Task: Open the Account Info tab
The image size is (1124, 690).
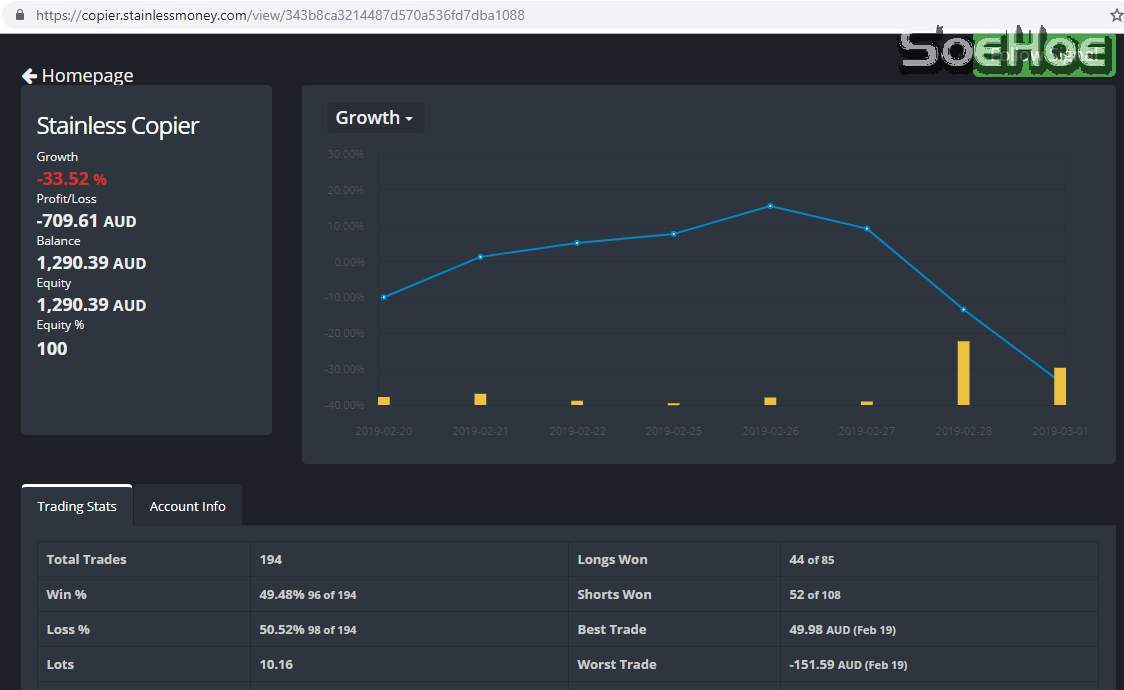Action: pyautogui.click(x=188, y=506)
